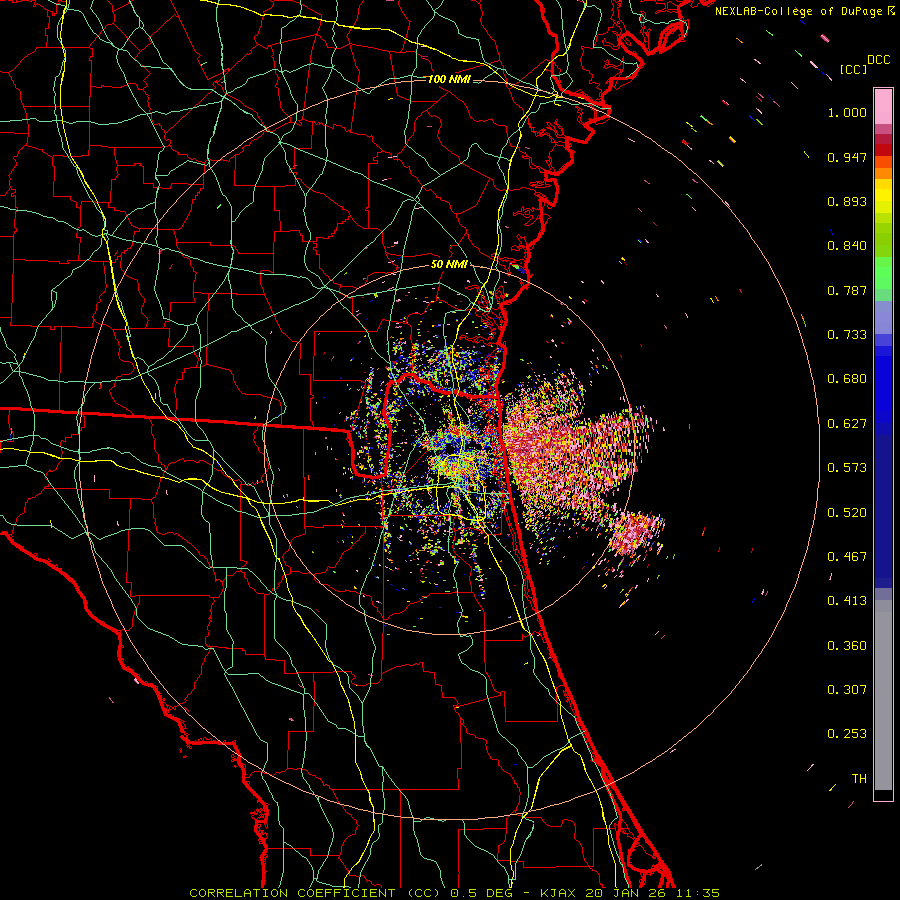Viewport: 900px width, 900px height.
Task: Click the 0.520 legend value
Action: (x=847, y=513)
